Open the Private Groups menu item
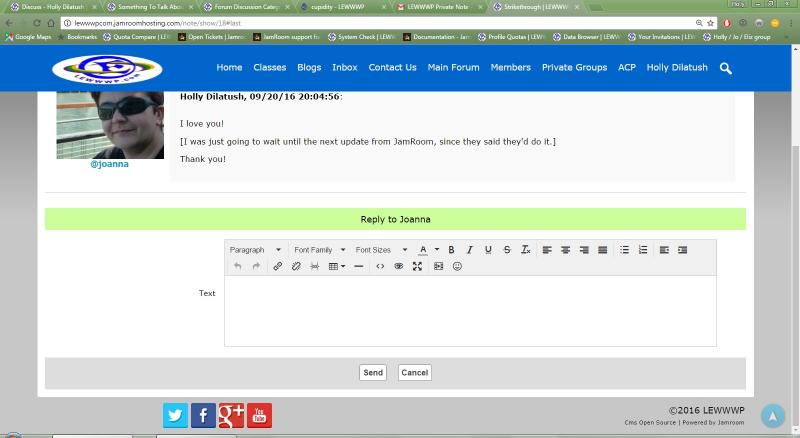 (574, 68)
